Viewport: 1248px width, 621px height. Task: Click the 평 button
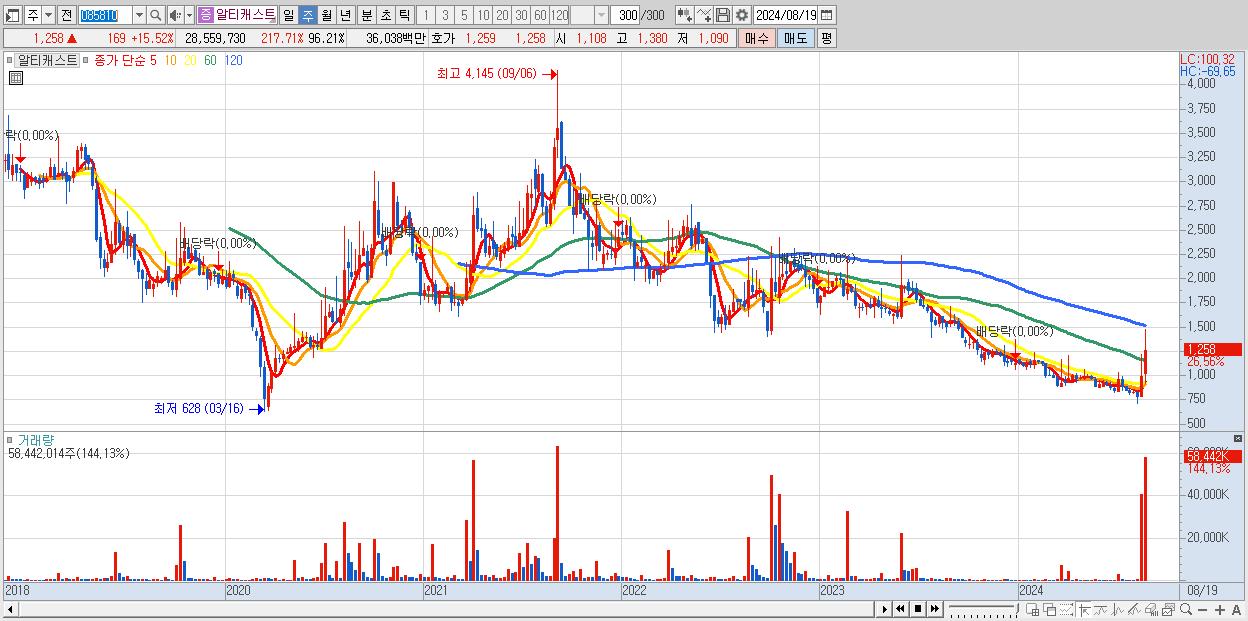826,38
